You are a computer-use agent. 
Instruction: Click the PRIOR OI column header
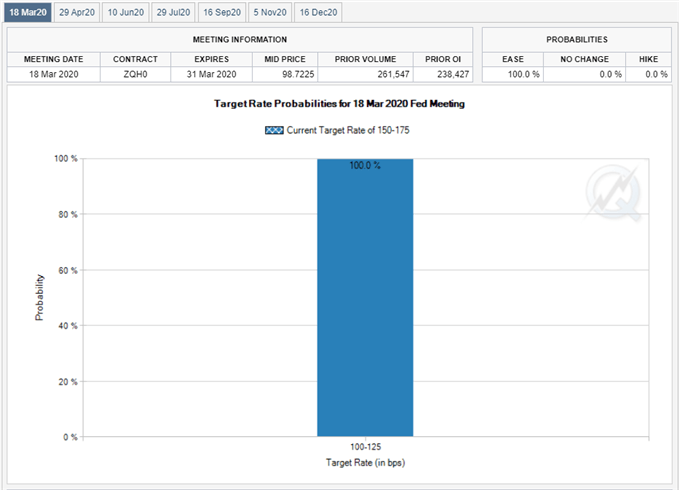point(443,59)
